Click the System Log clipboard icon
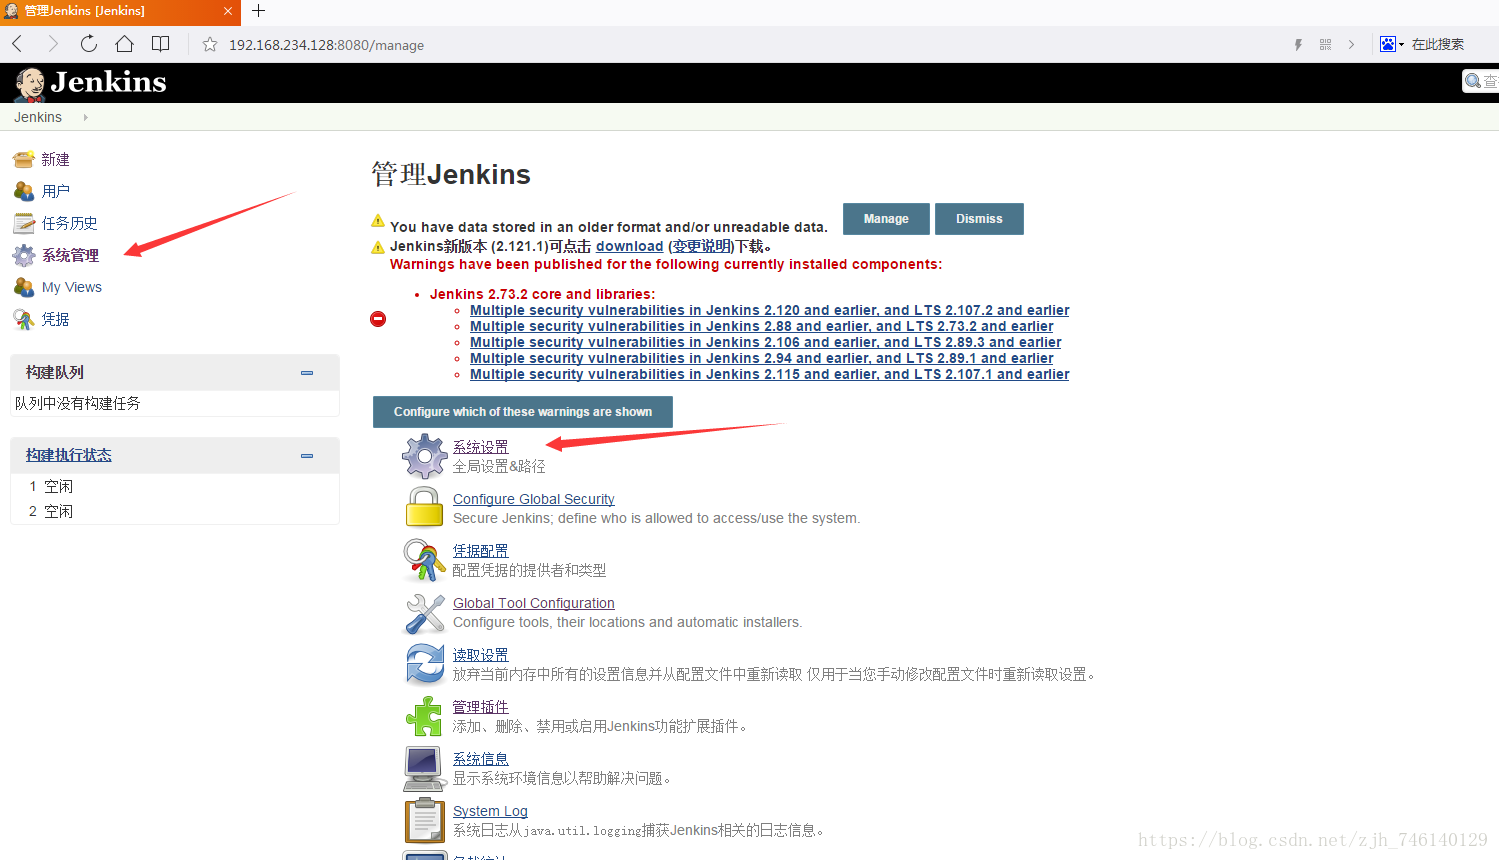 tap(425, 820)
